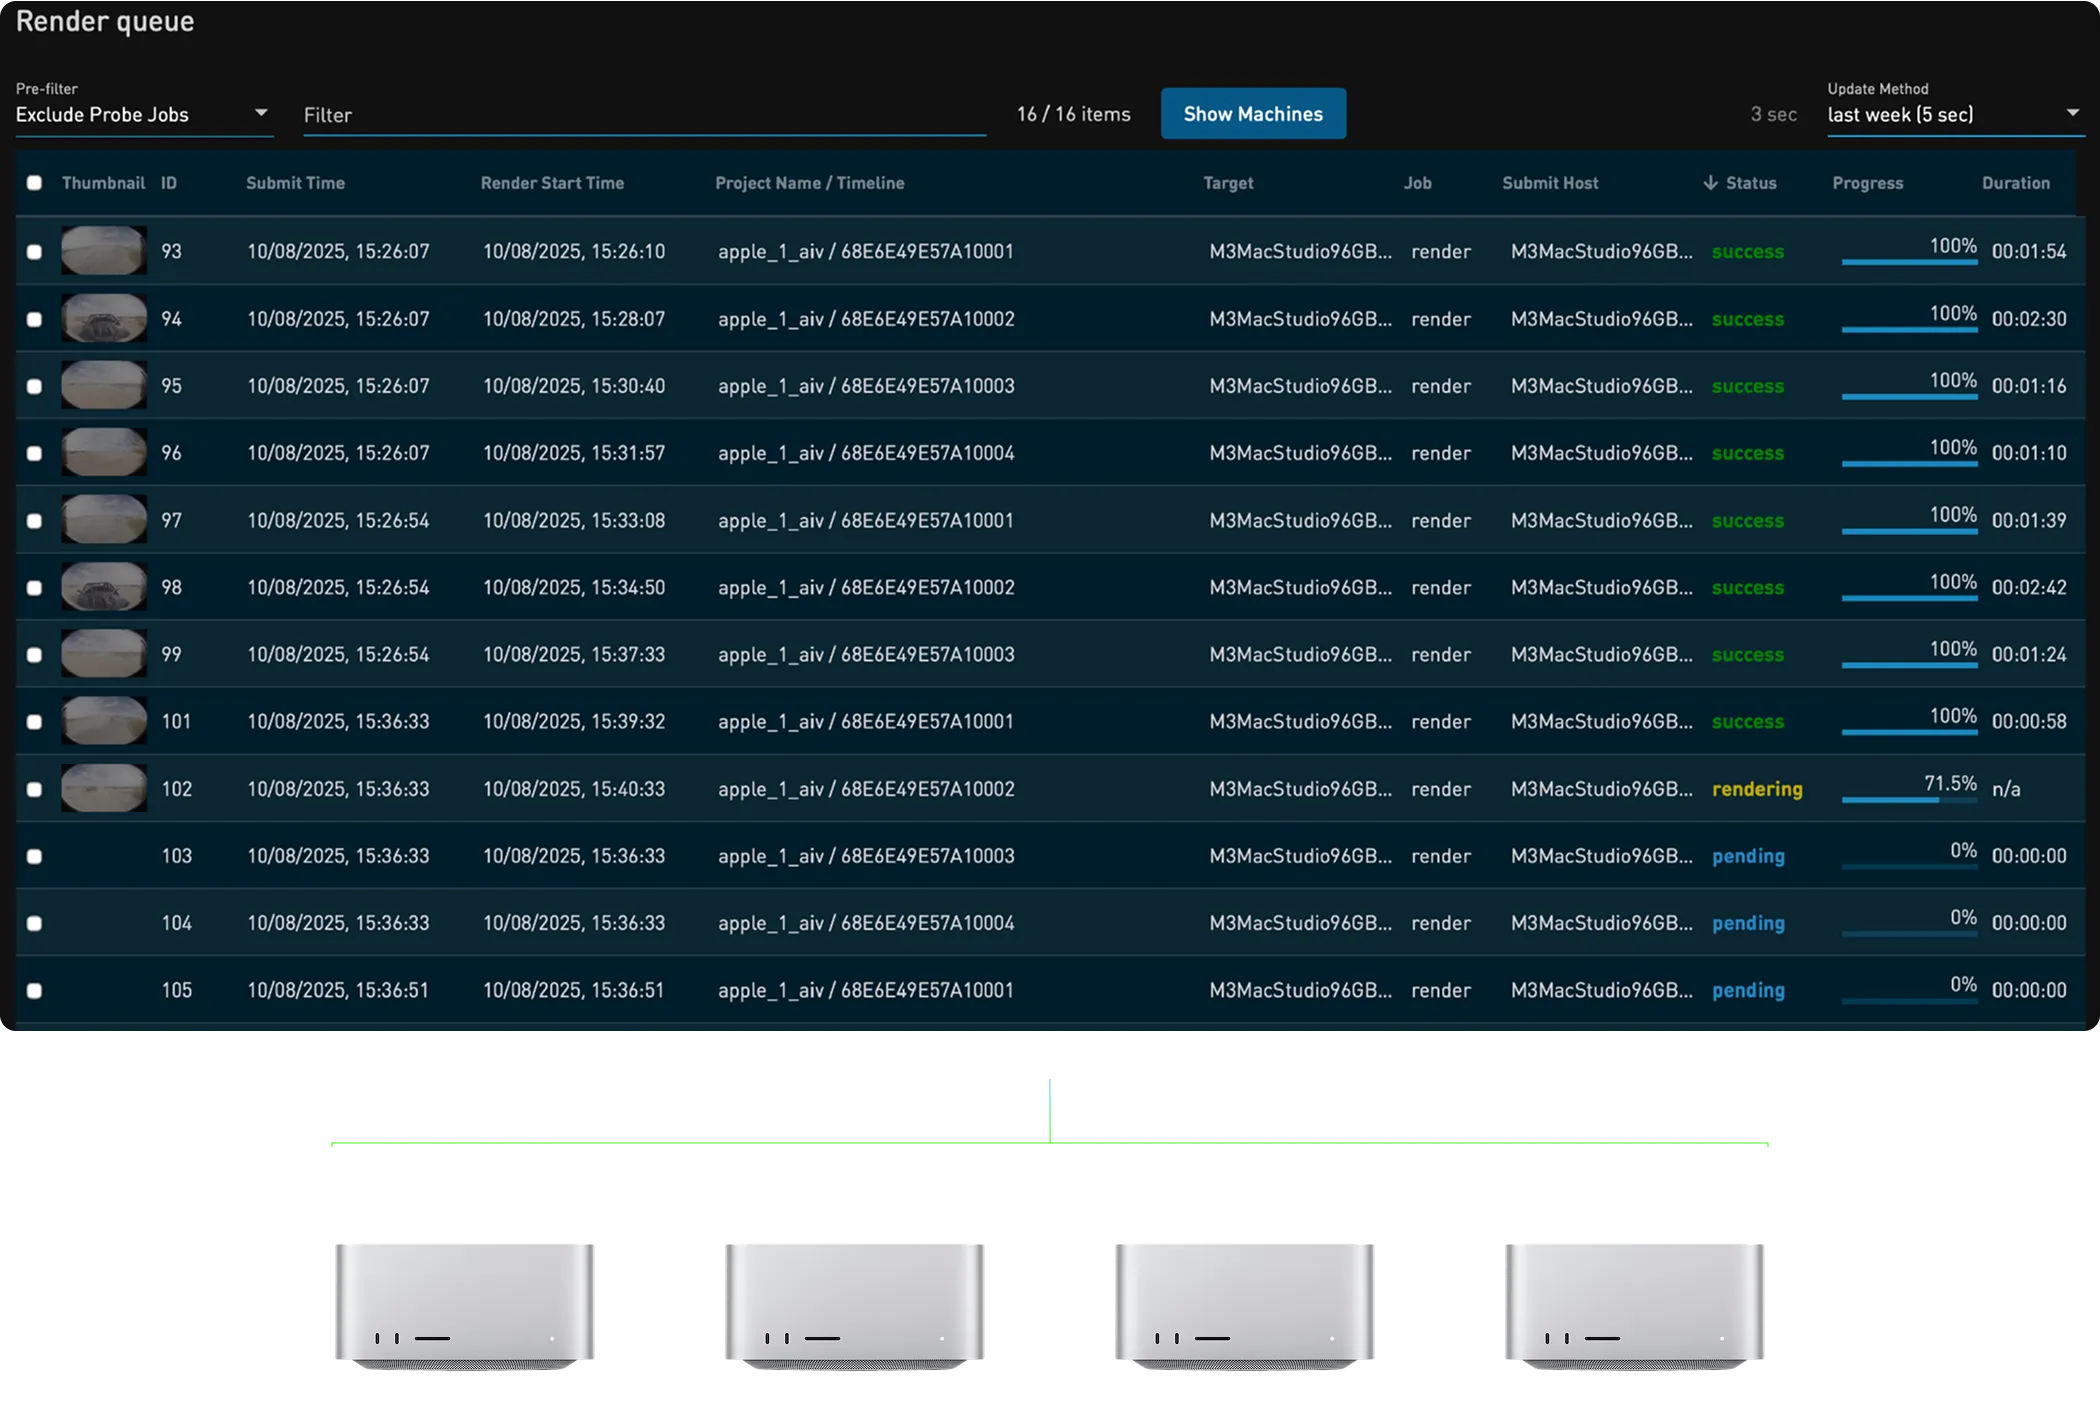Open the Update Method dropdown arrow
Viewport: 2100px width, 1419px height.
coord(2072,113)
